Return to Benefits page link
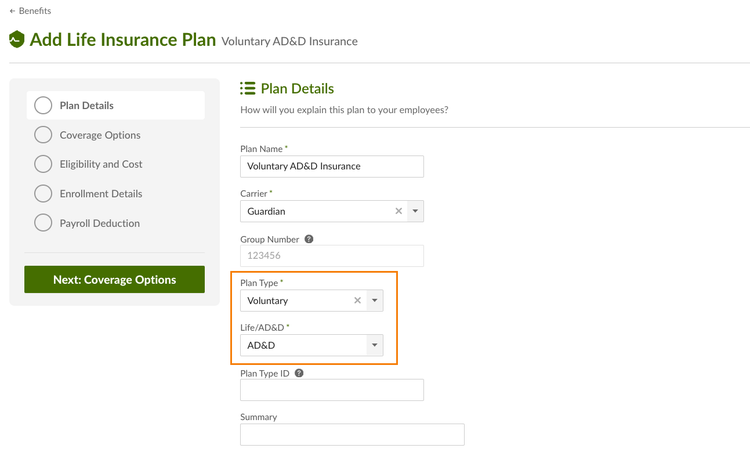The height and width of the screenshot is (452, 750). (35, 11)
